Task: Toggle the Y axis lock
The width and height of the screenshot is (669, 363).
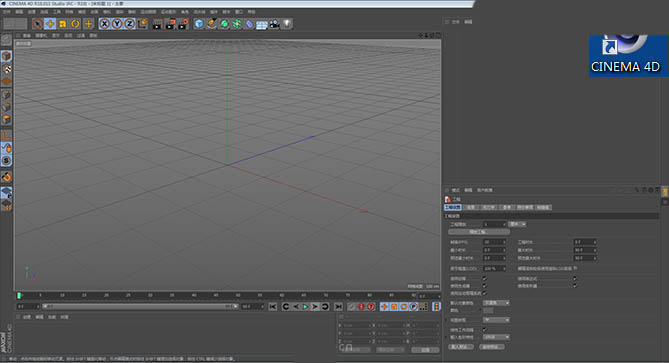Action: pos(117,24)
